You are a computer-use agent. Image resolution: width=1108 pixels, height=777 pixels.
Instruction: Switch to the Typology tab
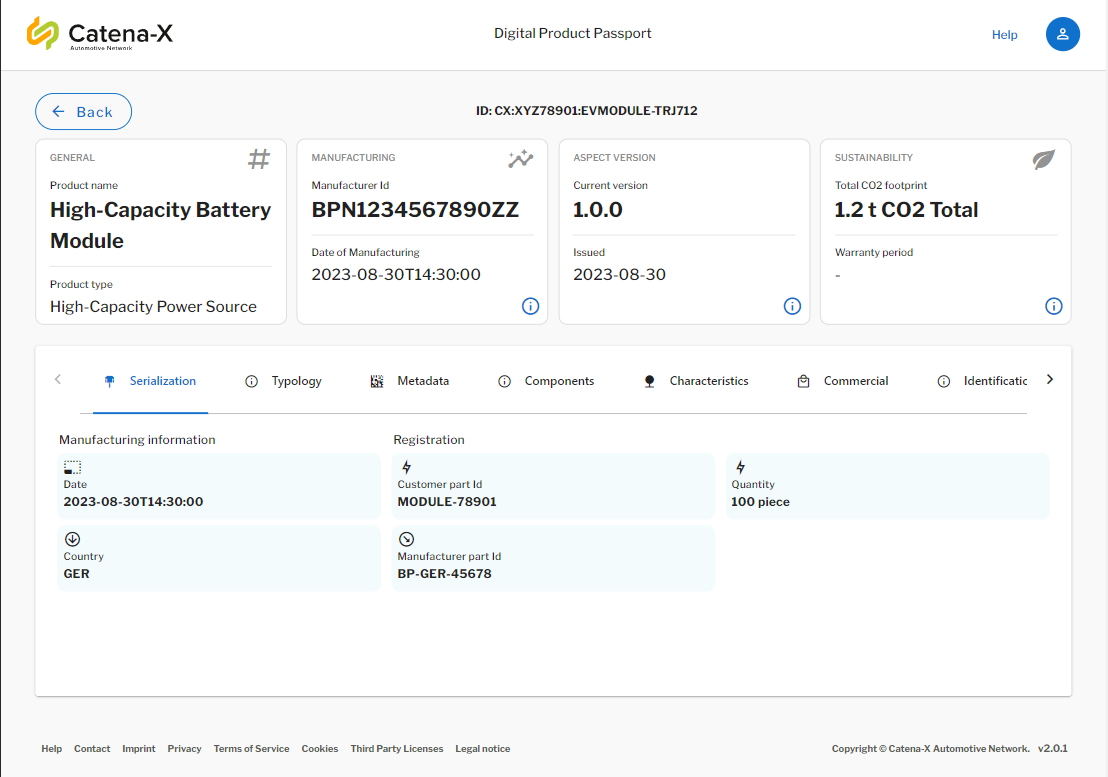(284, 381)
